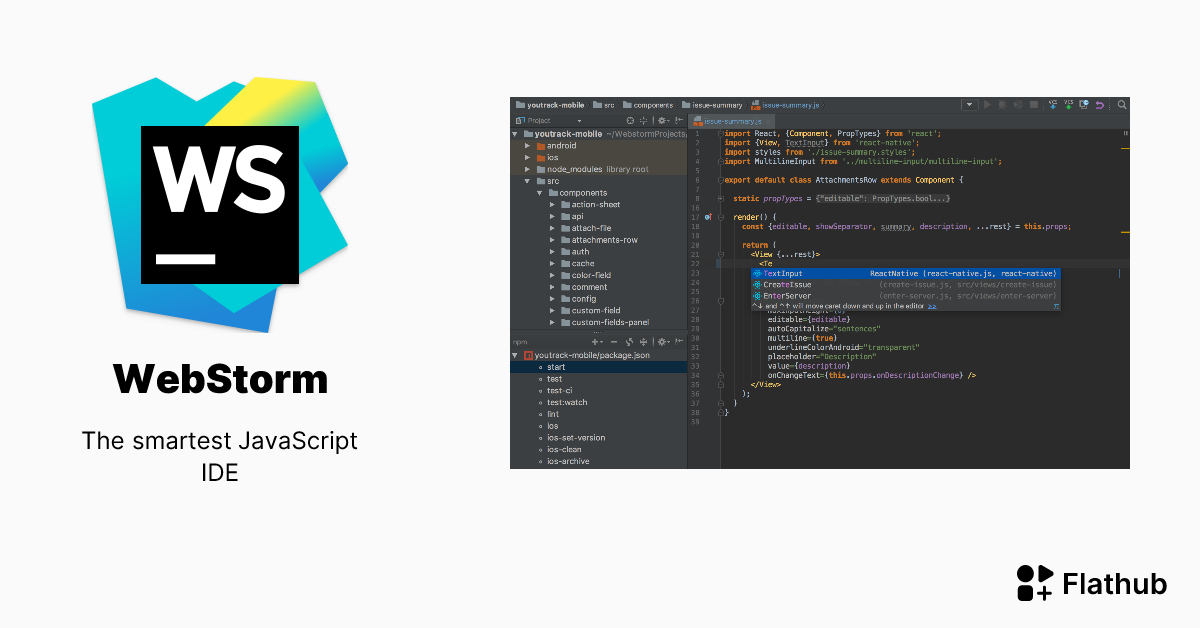Select the issue-summary.js editor tab
1200x628 pixels.
[x=732, y=120]
